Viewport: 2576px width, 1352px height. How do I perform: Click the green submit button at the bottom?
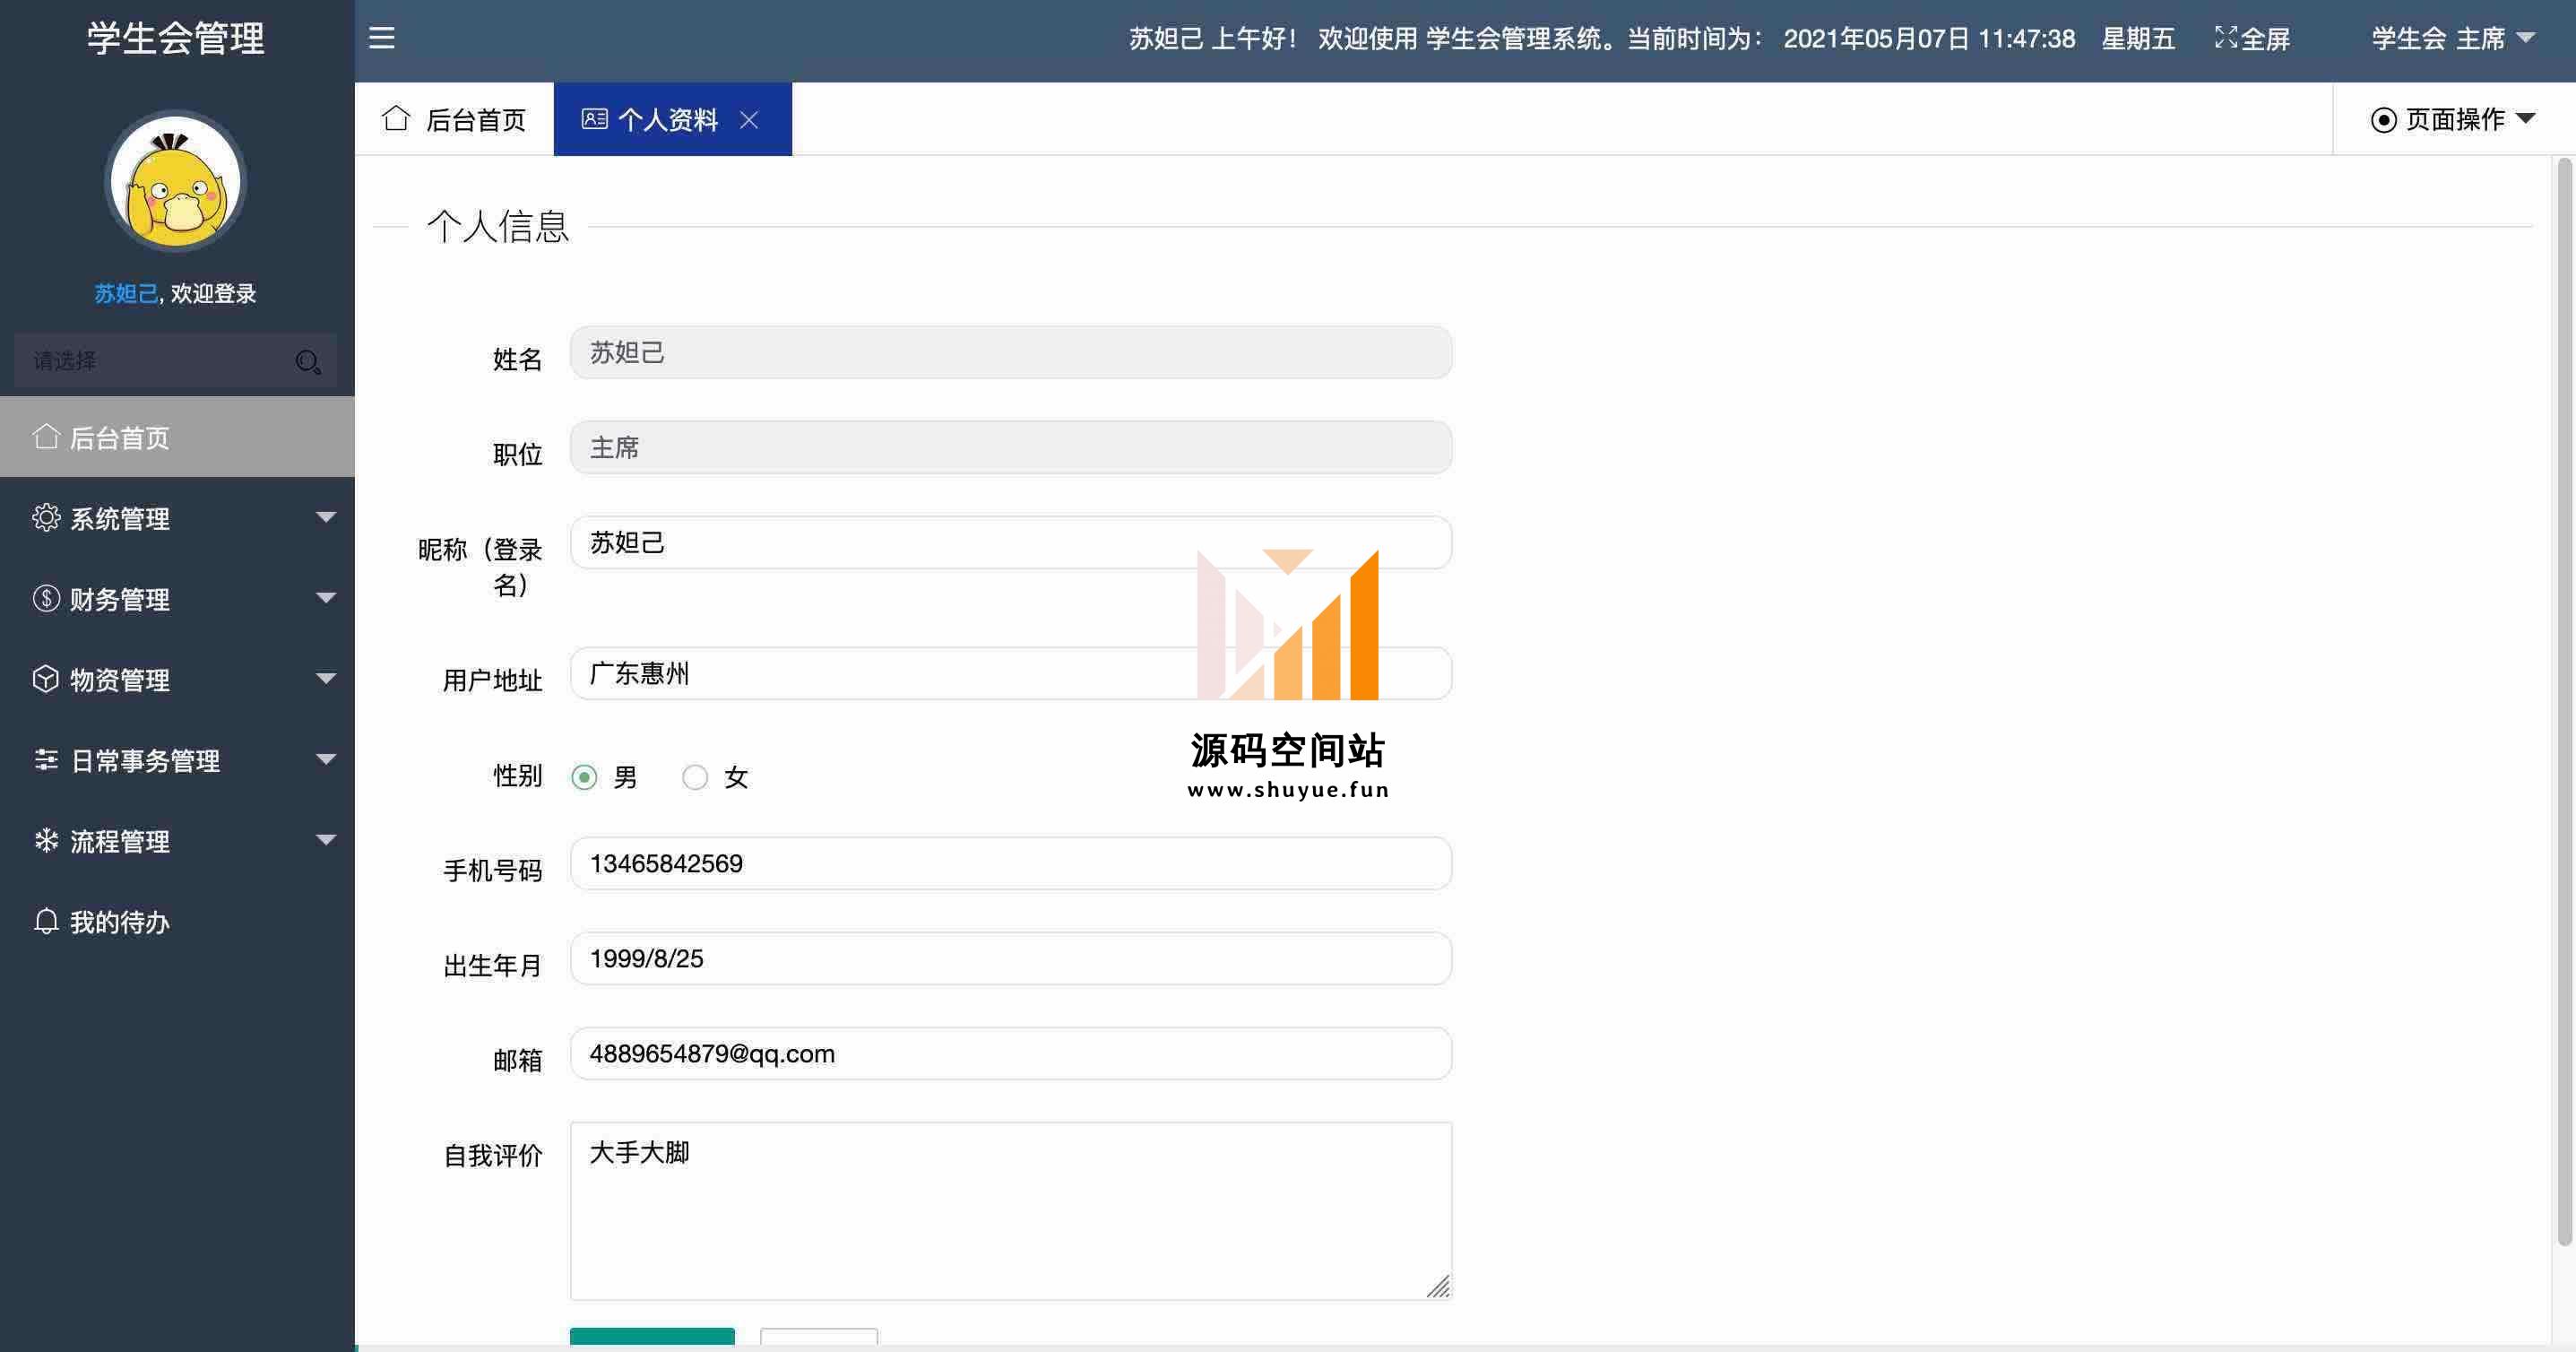pos(652,1336)
